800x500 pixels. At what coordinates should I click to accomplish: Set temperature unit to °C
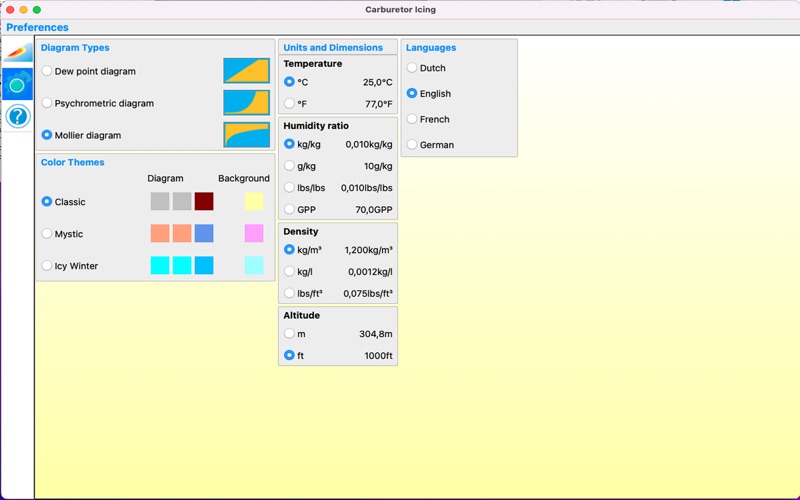tap(289, 82)
